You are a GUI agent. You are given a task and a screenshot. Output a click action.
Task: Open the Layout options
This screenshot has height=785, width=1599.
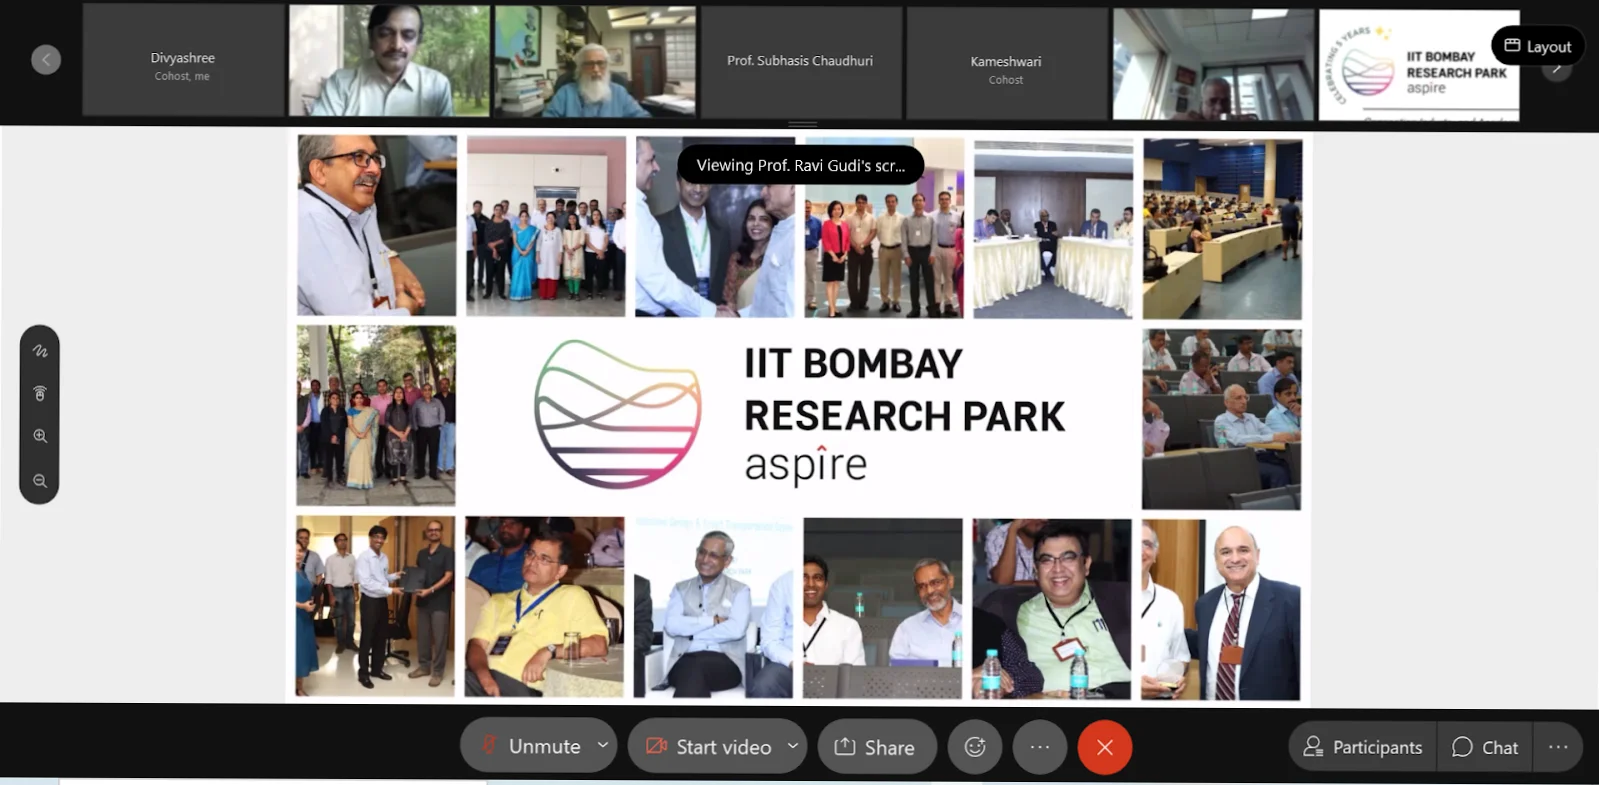(x=1538, y=46)
